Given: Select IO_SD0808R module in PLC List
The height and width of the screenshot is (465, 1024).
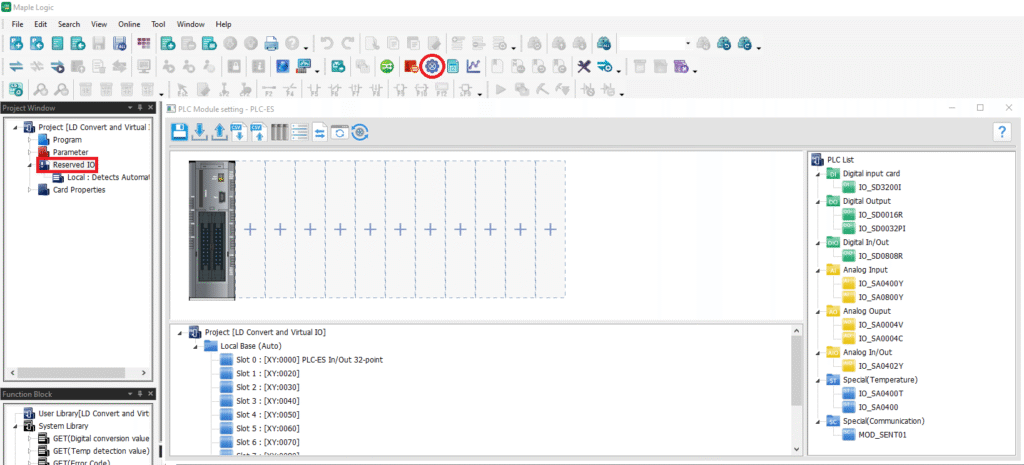Looking at the screenshot, I should [x=881, y=256].
